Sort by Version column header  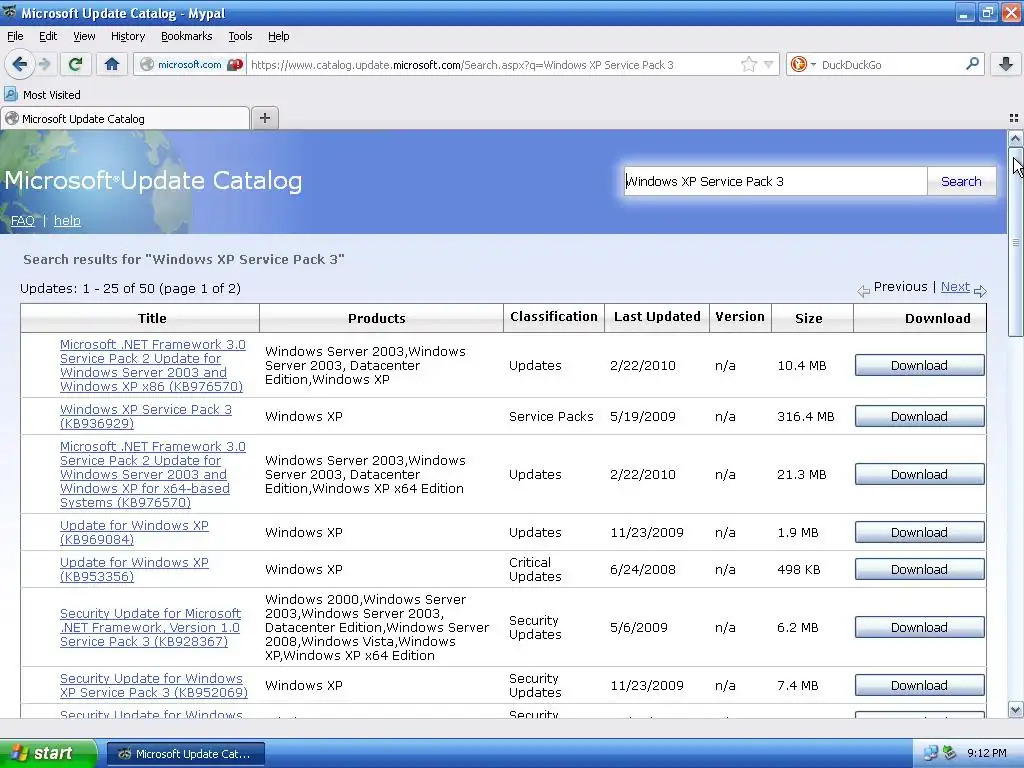pyautogui.click(x=740, y=317)
